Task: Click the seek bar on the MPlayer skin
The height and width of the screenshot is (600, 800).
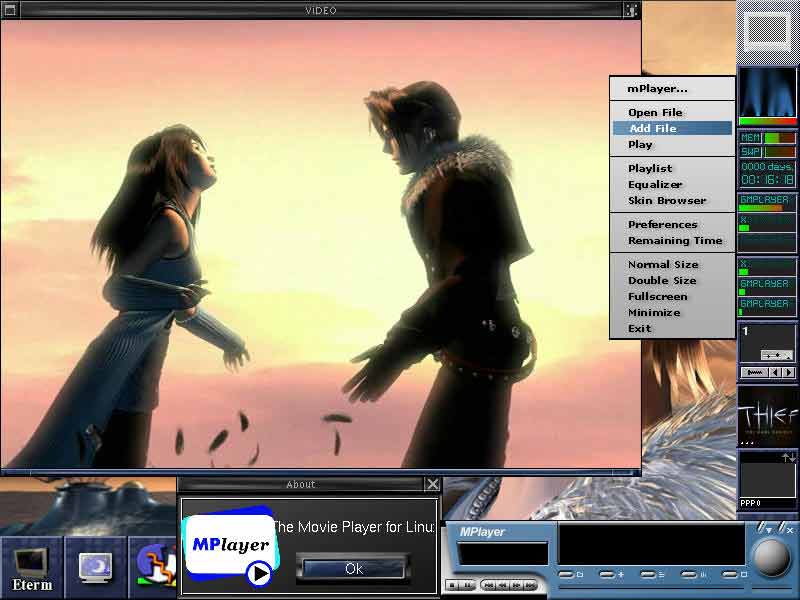Action: [x=650, y=586]
